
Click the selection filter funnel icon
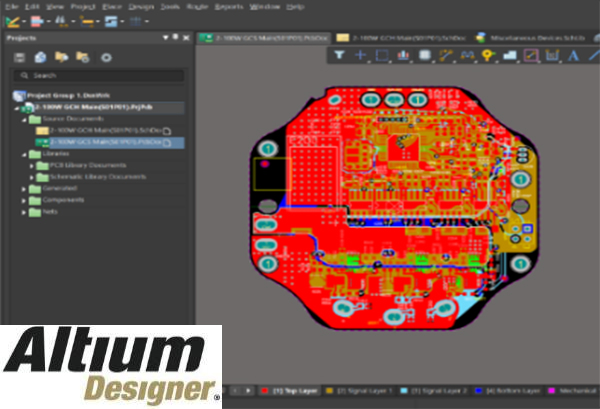tap(339, 55)
